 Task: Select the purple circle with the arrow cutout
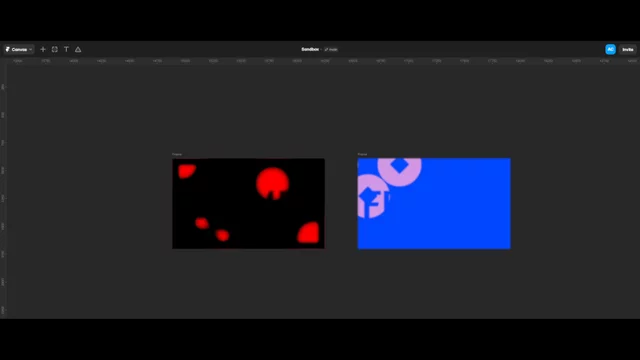pyautogui.click(x=373, y=196)
